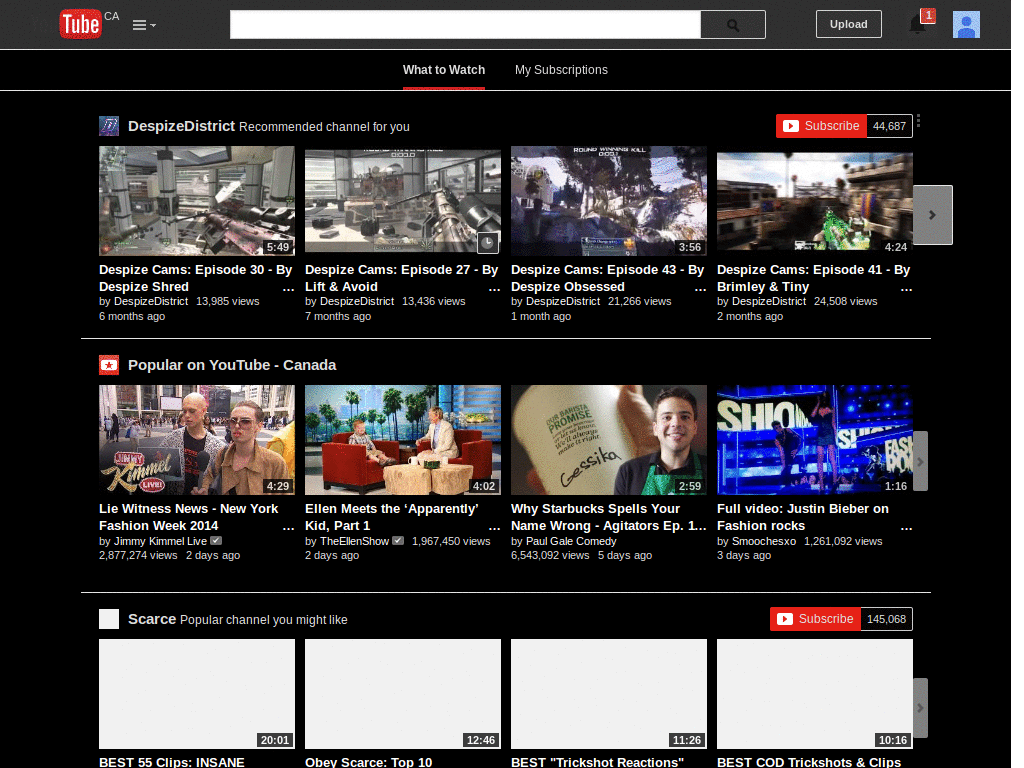Focus the search input box
Viewport: 1024px width, 768px height.
point(465,25)
